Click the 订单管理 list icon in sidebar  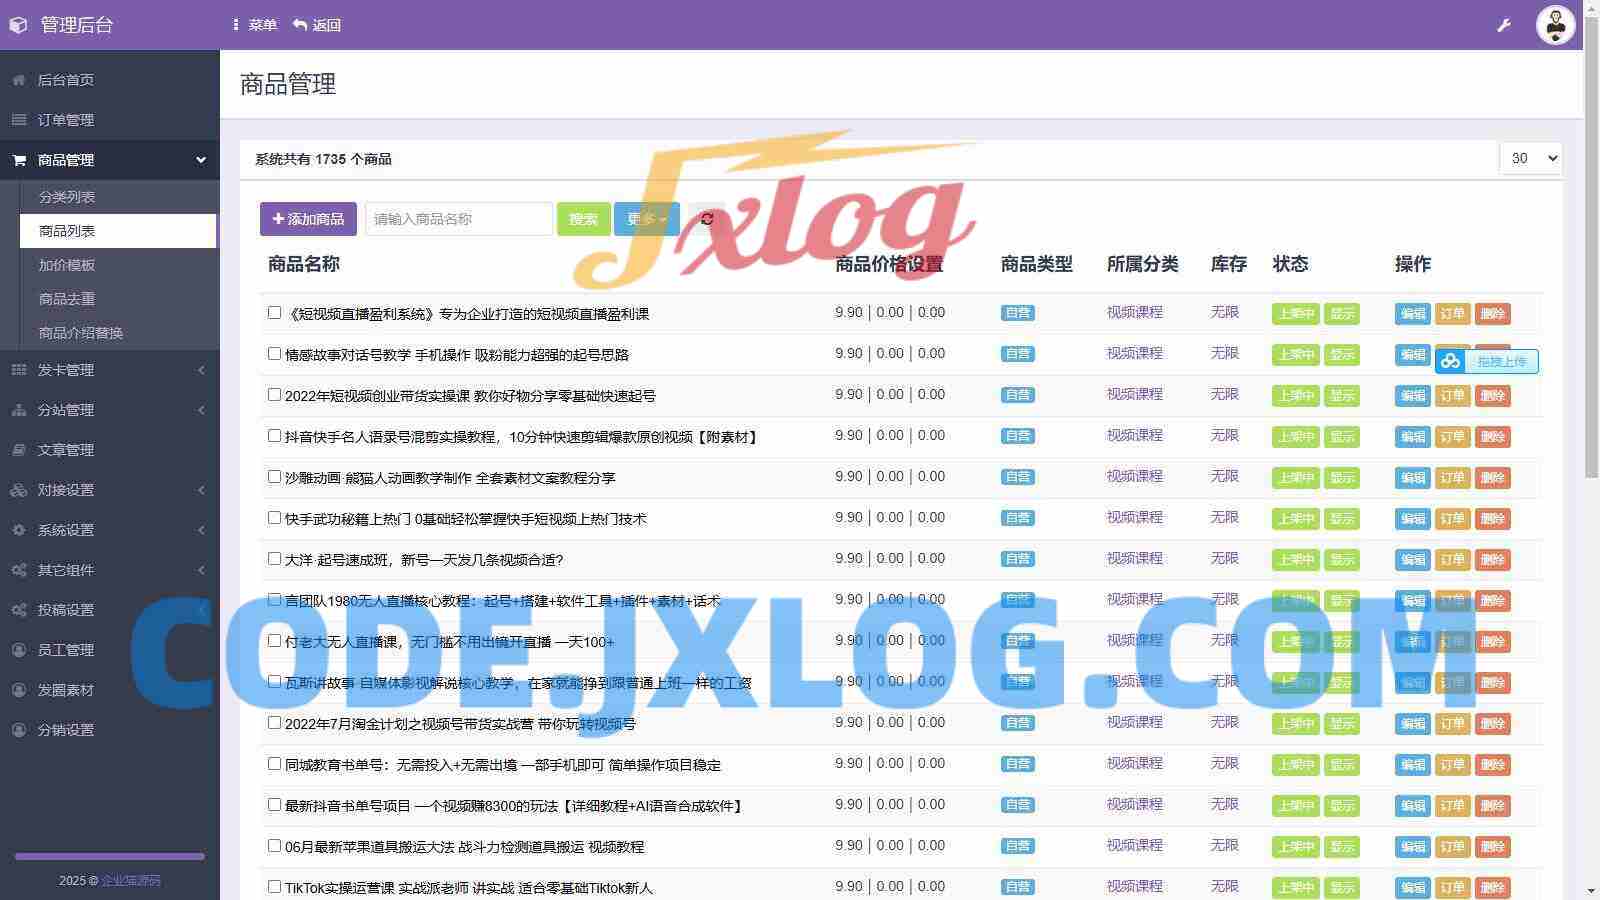point(19,120)
